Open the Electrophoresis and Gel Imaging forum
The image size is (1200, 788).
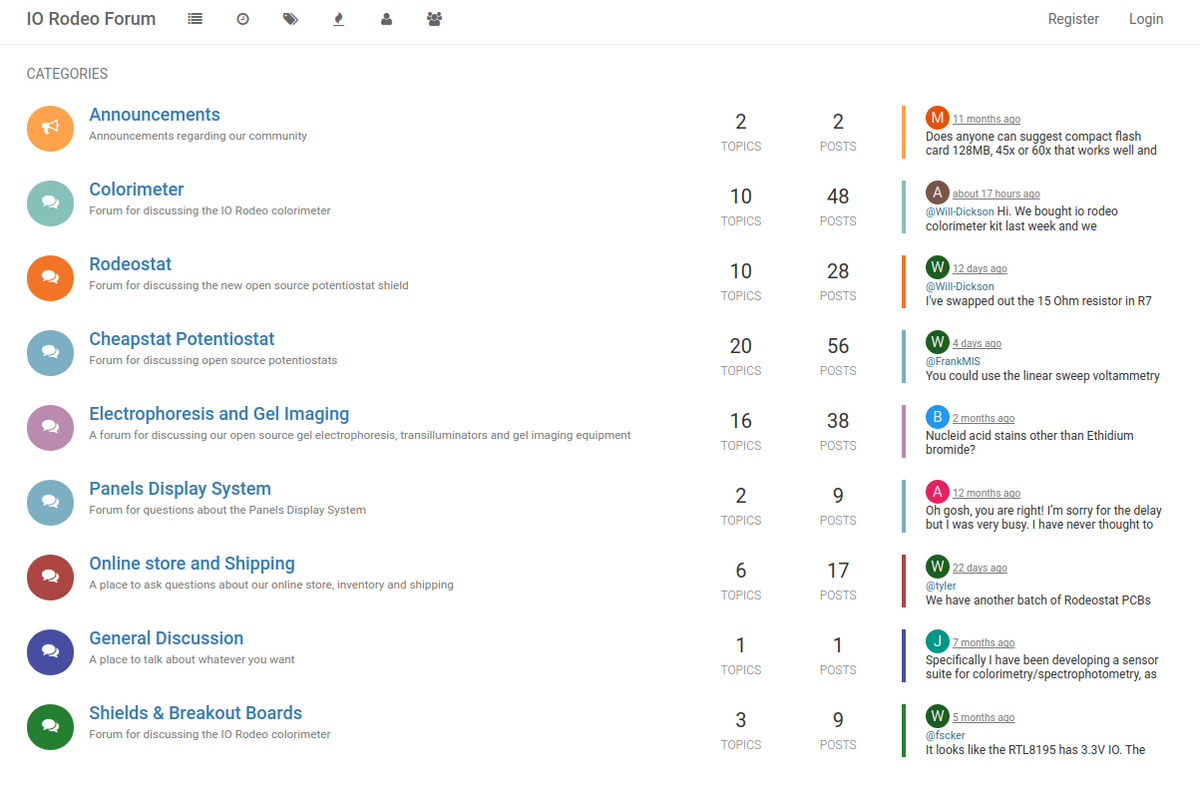(218, 413)
